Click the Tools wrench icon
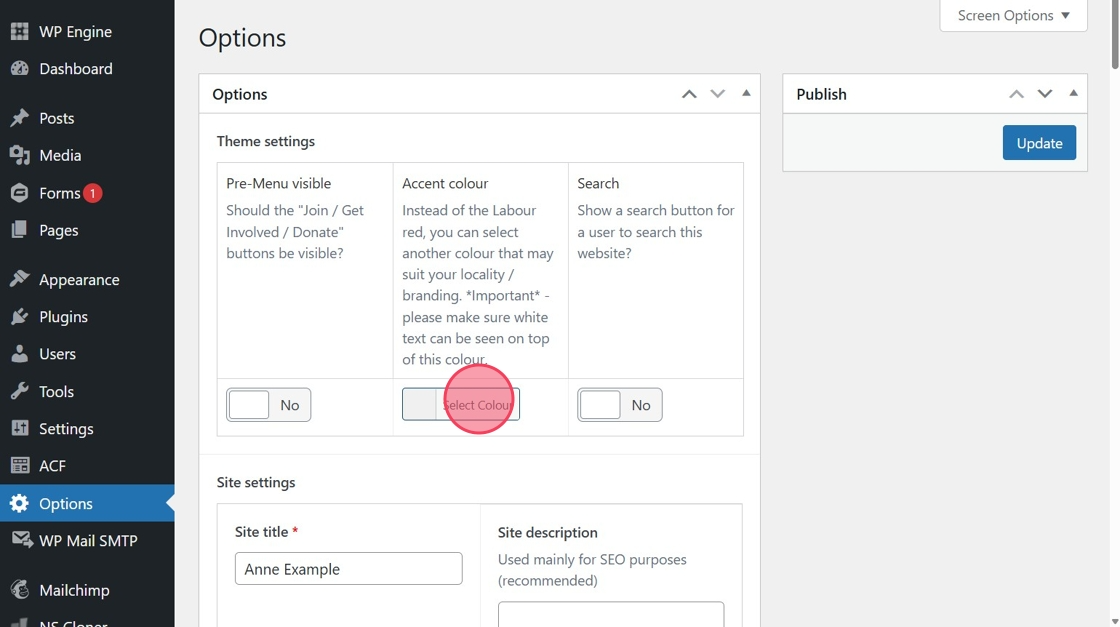Image resolution: width=1120 pixels, height=627 pixels. (x=19, y=392)
